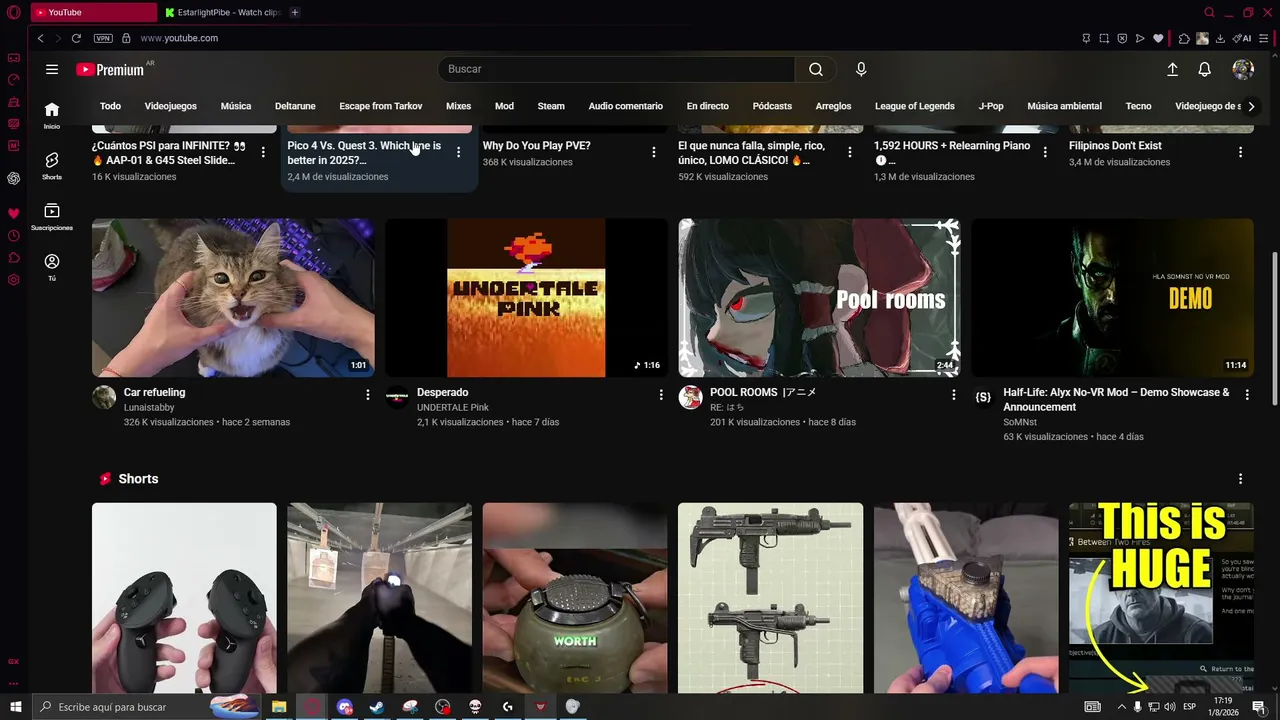Screen dimensions: 1280x720
Task: Open history clock in Opera sidebar
Action: tap(14, 236)
